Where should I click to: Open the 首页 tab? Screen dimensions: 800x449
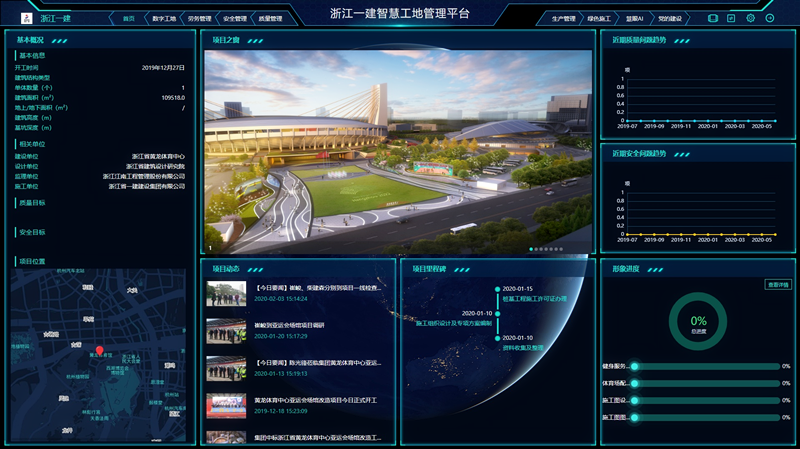(129, 18)
